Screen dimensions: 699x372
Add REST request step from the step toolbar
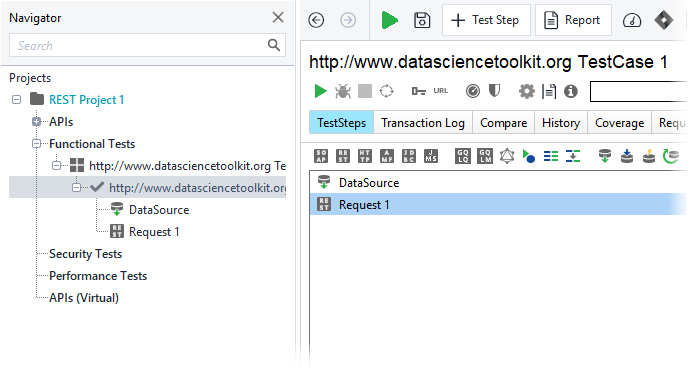(343, 156)
